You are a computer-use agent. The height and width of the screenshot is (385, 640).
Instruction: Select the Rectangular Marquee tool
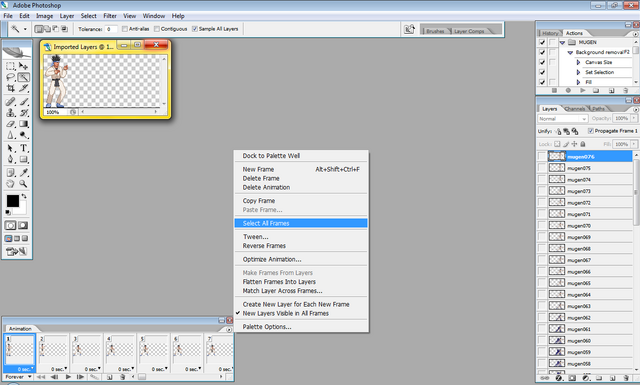(x=11, y=66)
